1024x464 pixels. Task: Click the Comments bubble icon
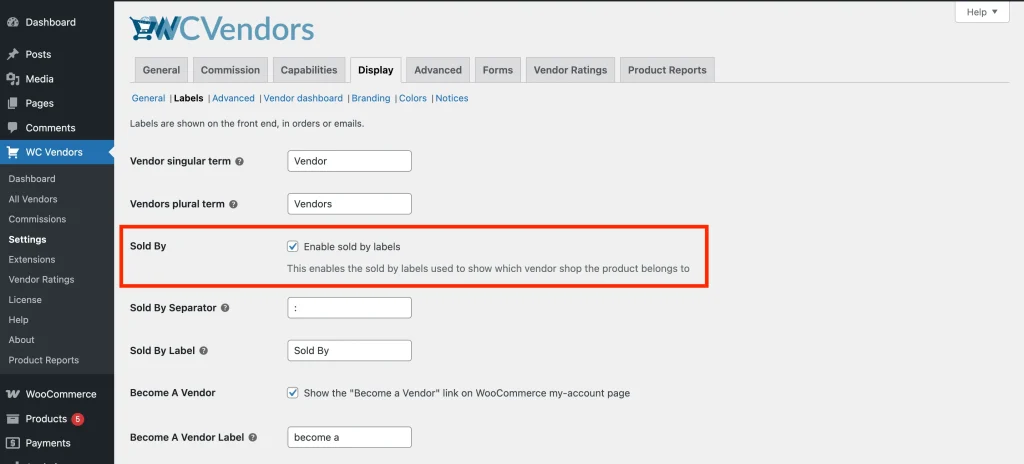[x=12, y=127]
